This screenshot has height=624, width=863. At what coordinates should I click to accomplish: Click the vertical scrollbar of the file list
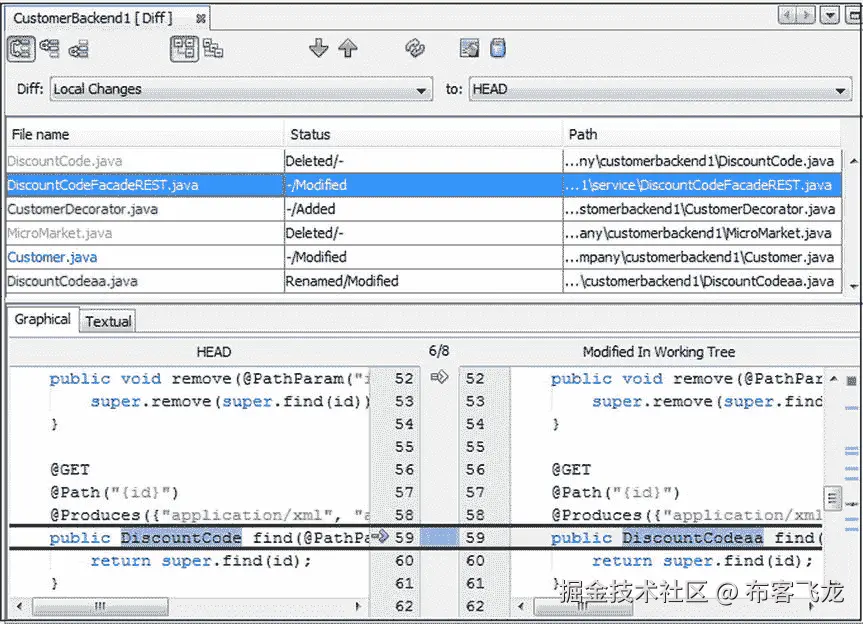coord(853,220)
